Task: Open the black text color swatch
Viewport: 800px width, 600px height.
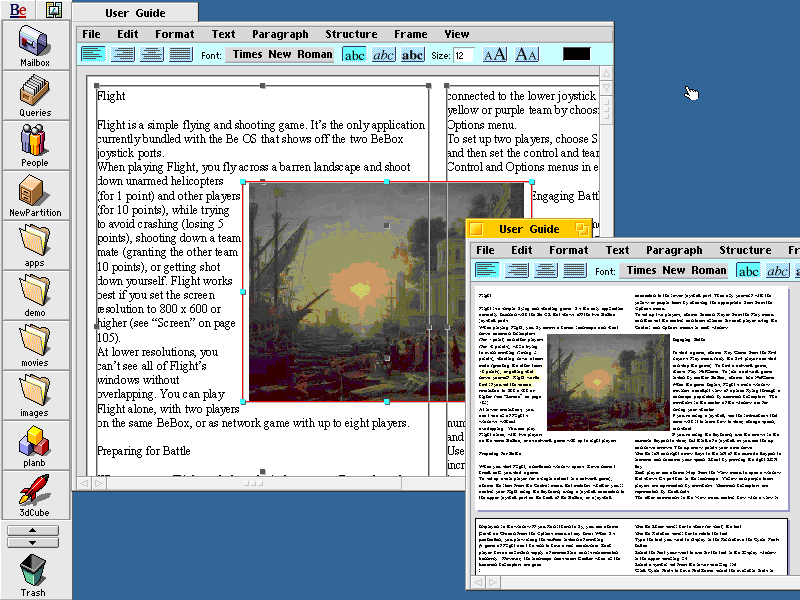Action: tap(577, 54)
